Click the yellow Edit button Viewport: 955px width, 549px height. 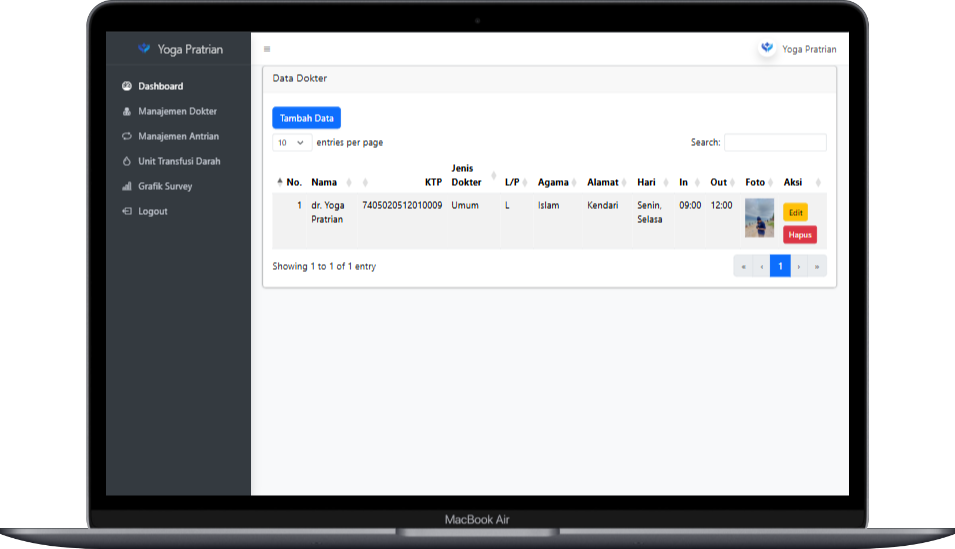pos(795,212)
